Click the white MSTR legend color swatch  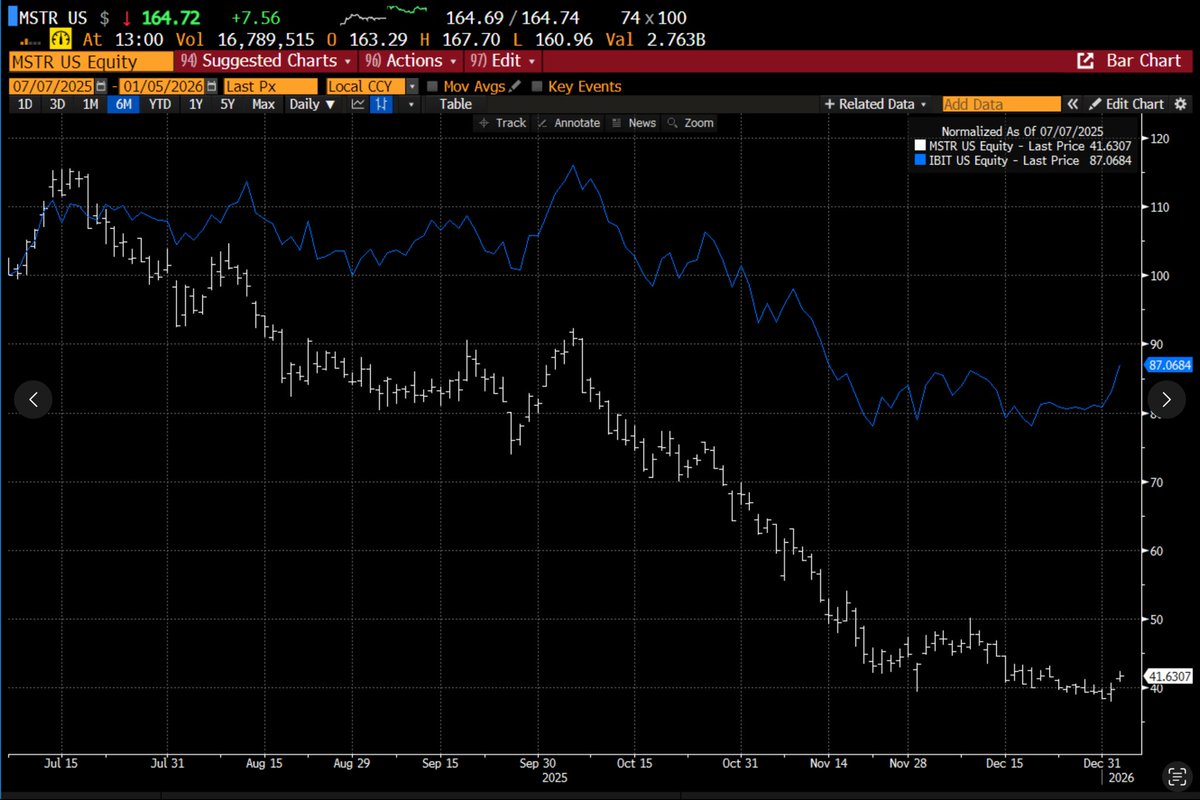coord(920,146)
